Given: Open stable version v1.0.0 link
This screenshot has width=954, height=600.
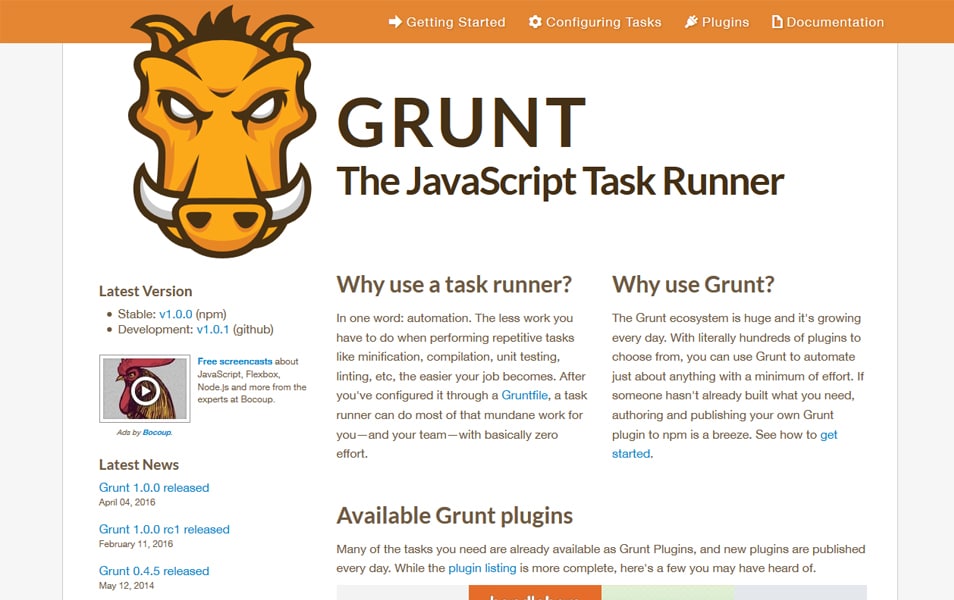Looking at the screenshot, I should [x=176, y=314].
